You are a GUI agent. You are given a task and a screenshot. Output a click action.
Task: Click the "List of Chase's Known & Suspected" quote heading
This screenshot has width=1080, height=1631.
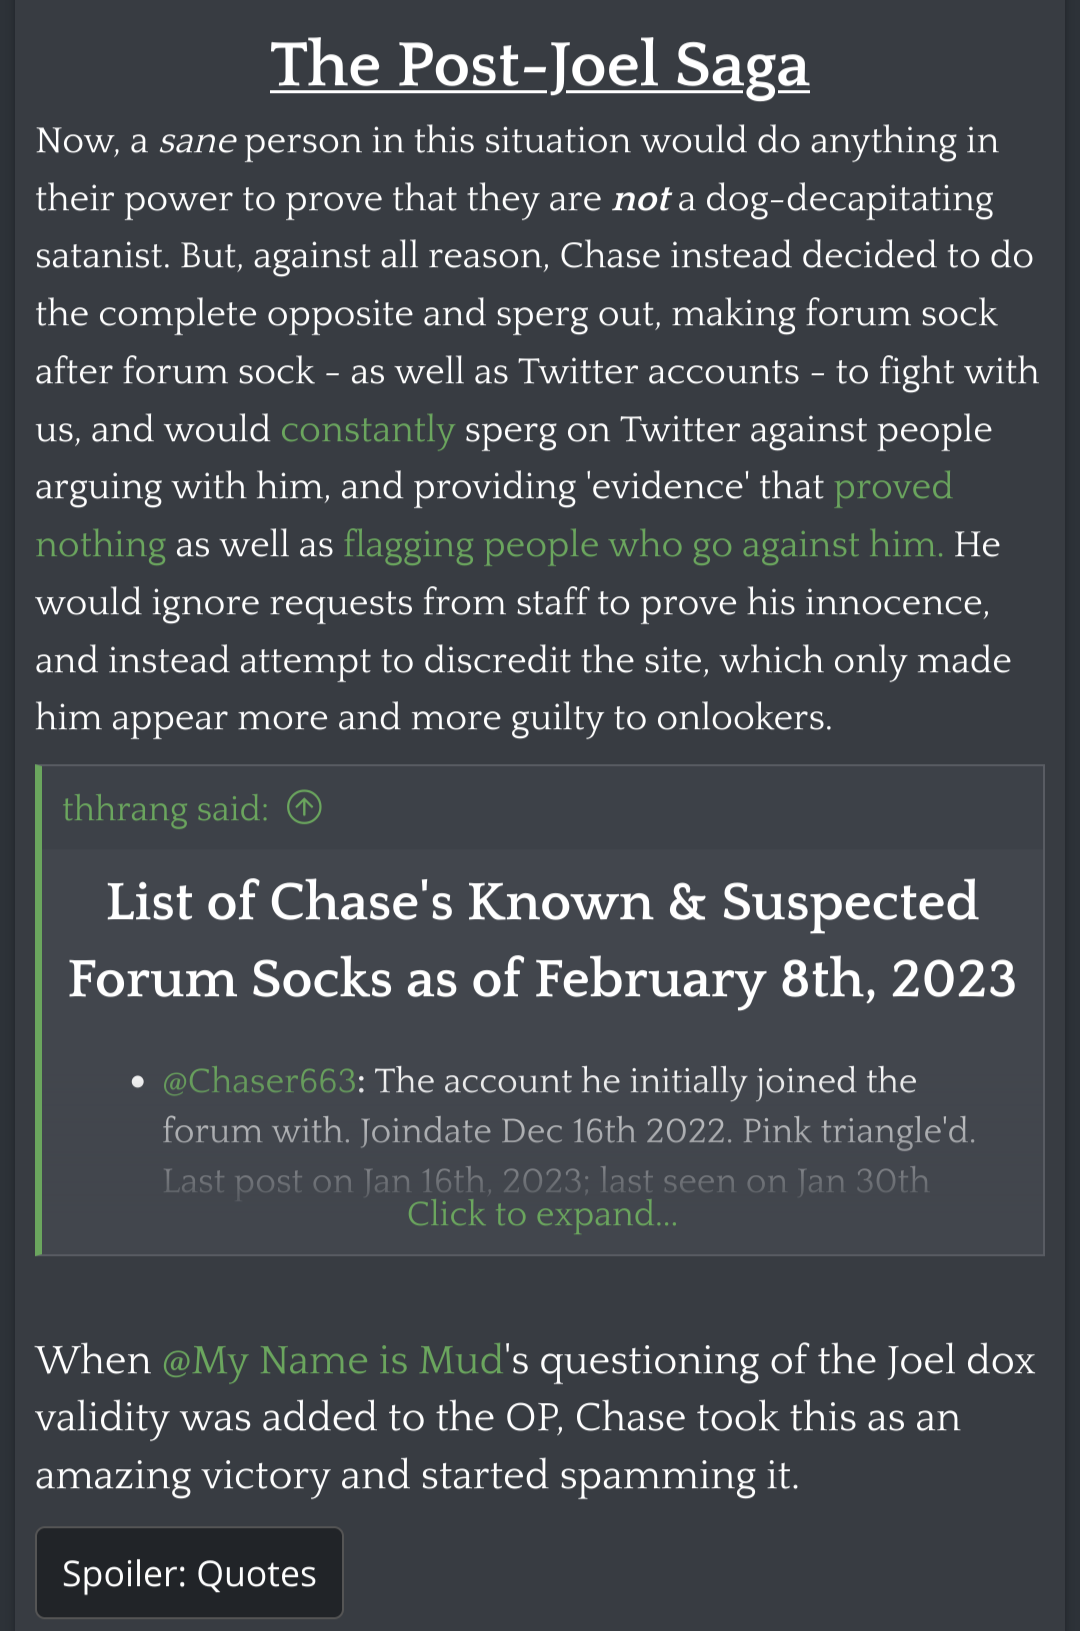point(542,902)
